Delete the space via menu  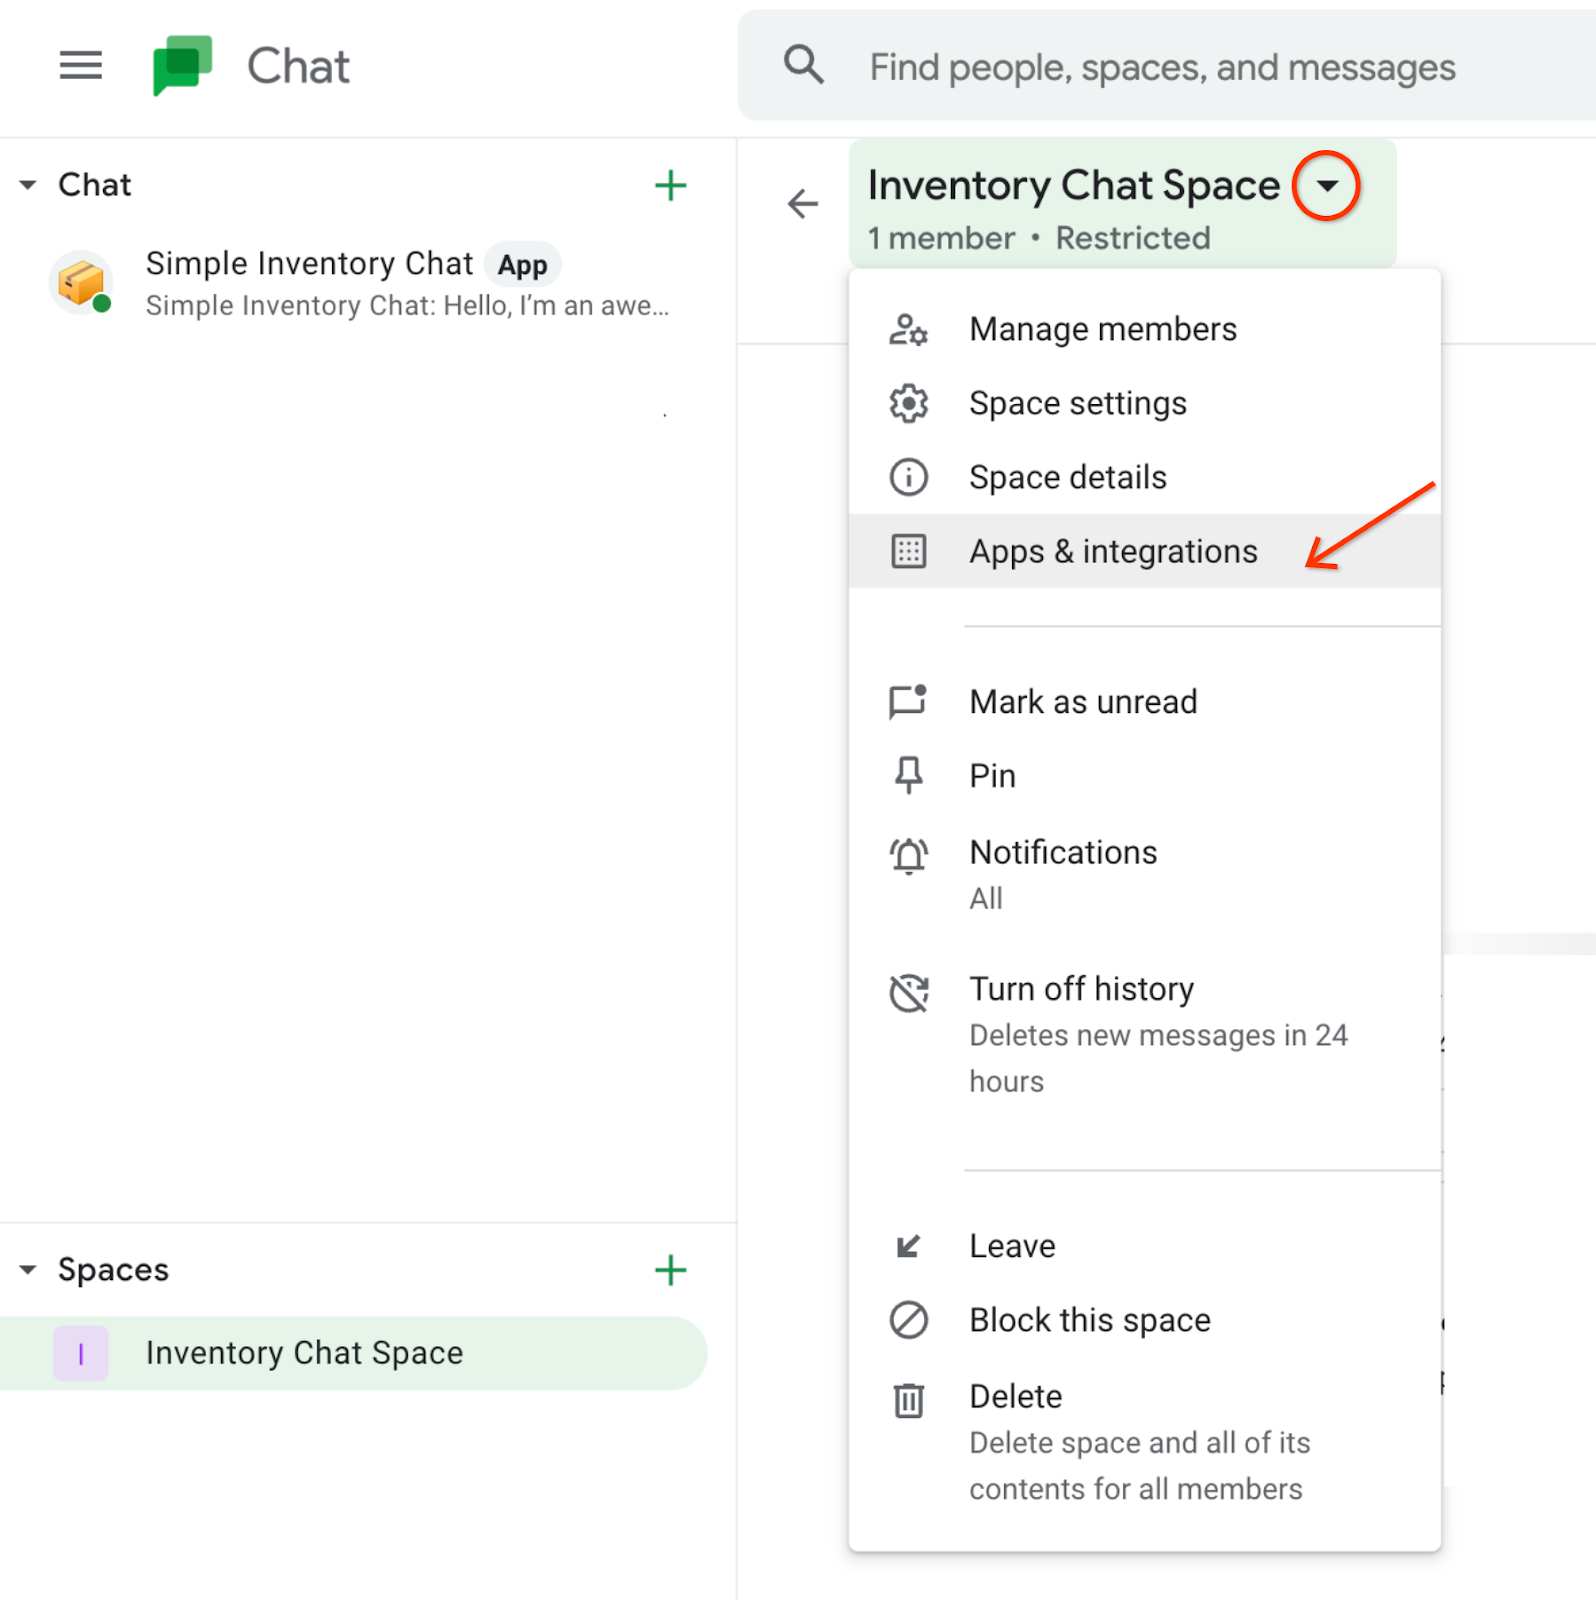(1015, 1397)
